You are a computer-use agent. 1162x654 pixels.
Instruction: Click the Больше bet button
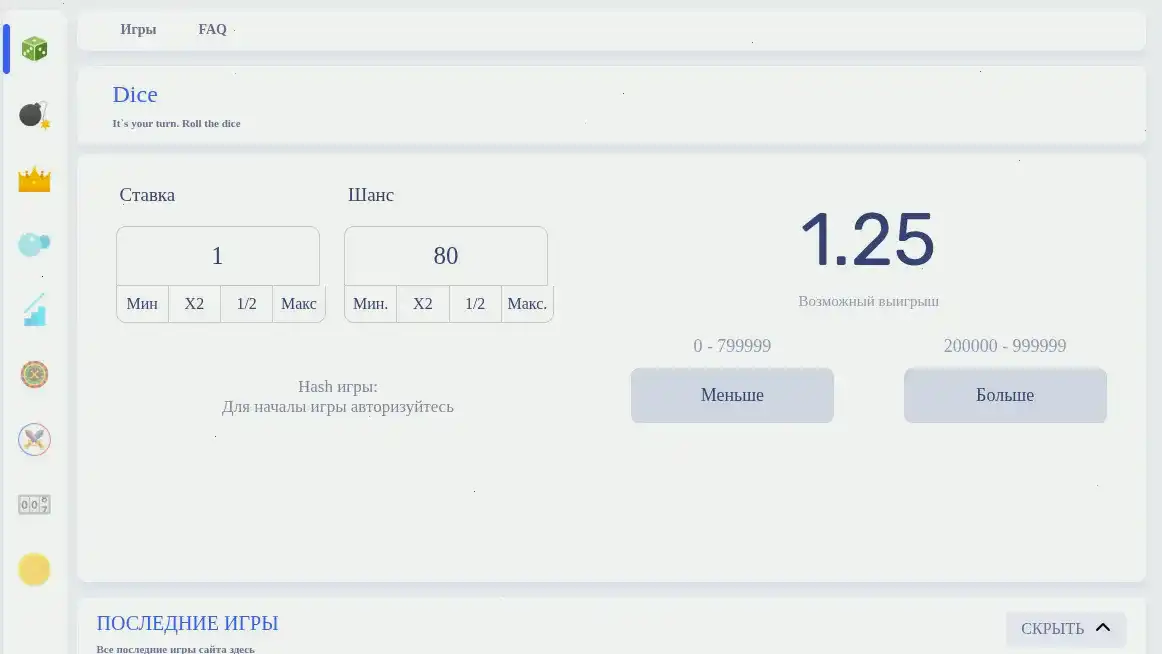point(1005,395)
